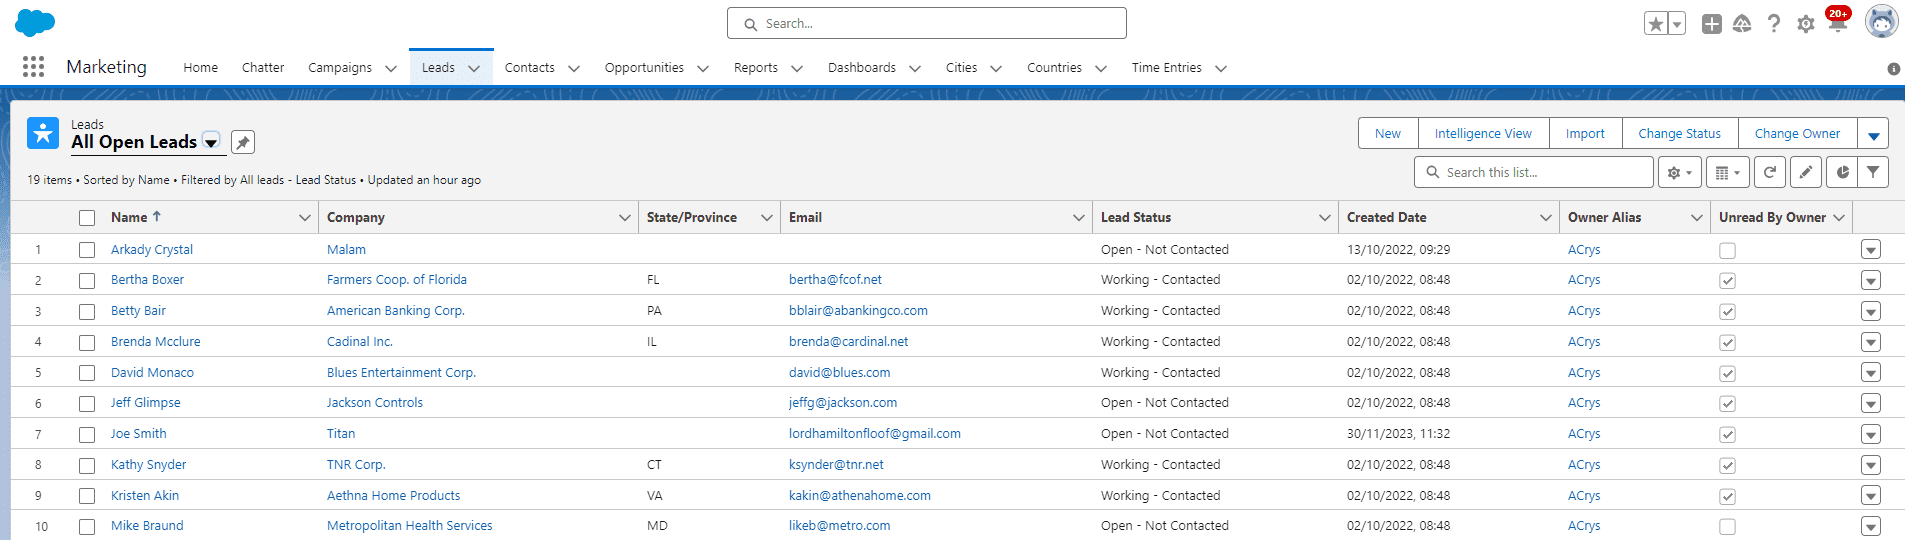Click the Salesforce cloud logo
Image resolution: width=1905 pixels, height=540 pixels.
tap(35, 22)
